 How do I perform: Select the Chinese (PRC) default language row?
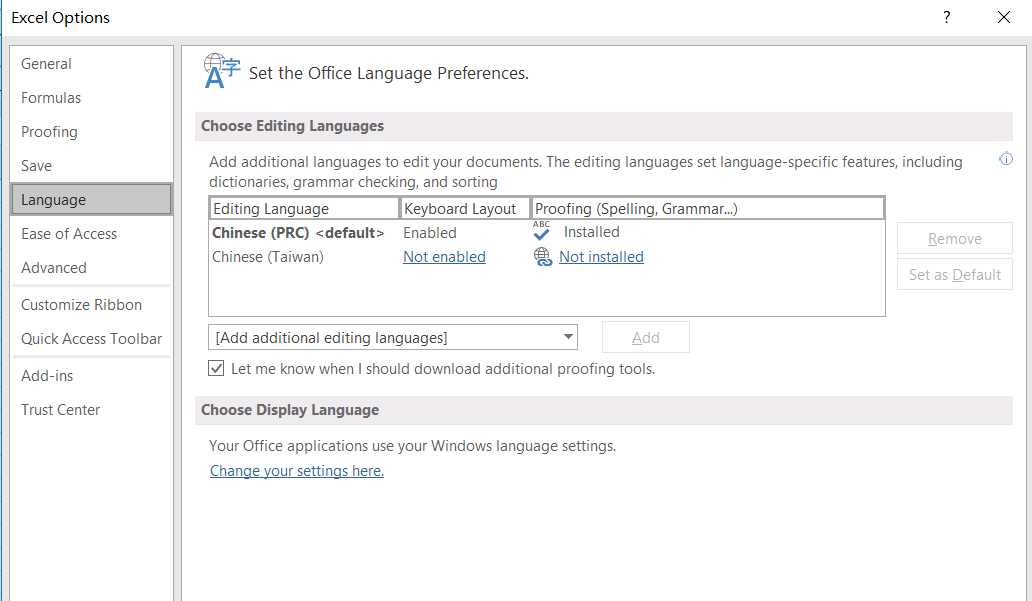[x=546, y=232]
